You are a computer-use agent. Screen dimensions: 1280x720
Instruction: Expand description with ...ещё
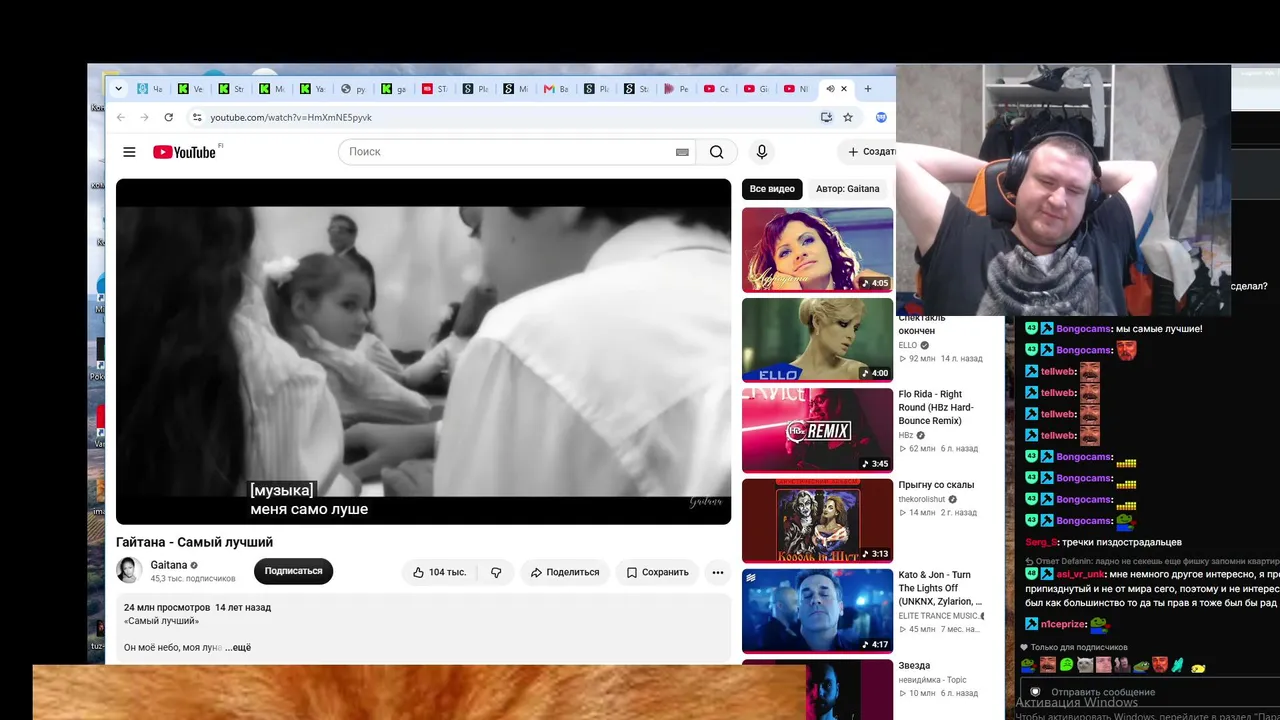point(238,647)
